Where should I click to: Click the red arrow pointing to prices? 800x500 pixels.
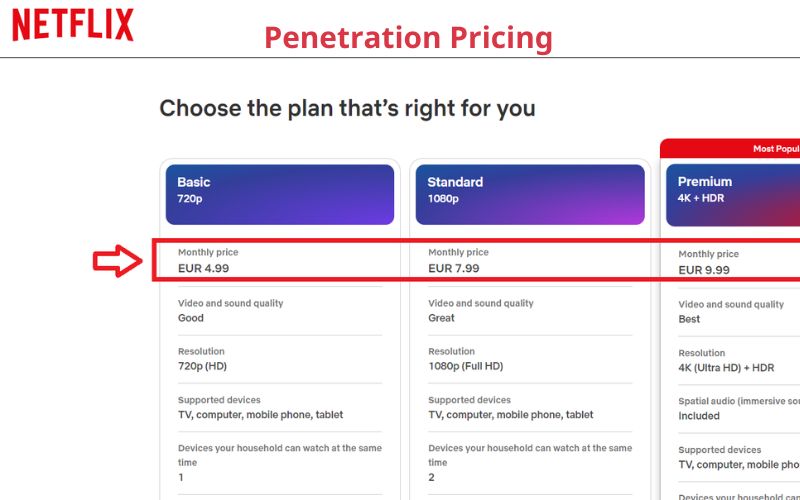tap(117, 261)
